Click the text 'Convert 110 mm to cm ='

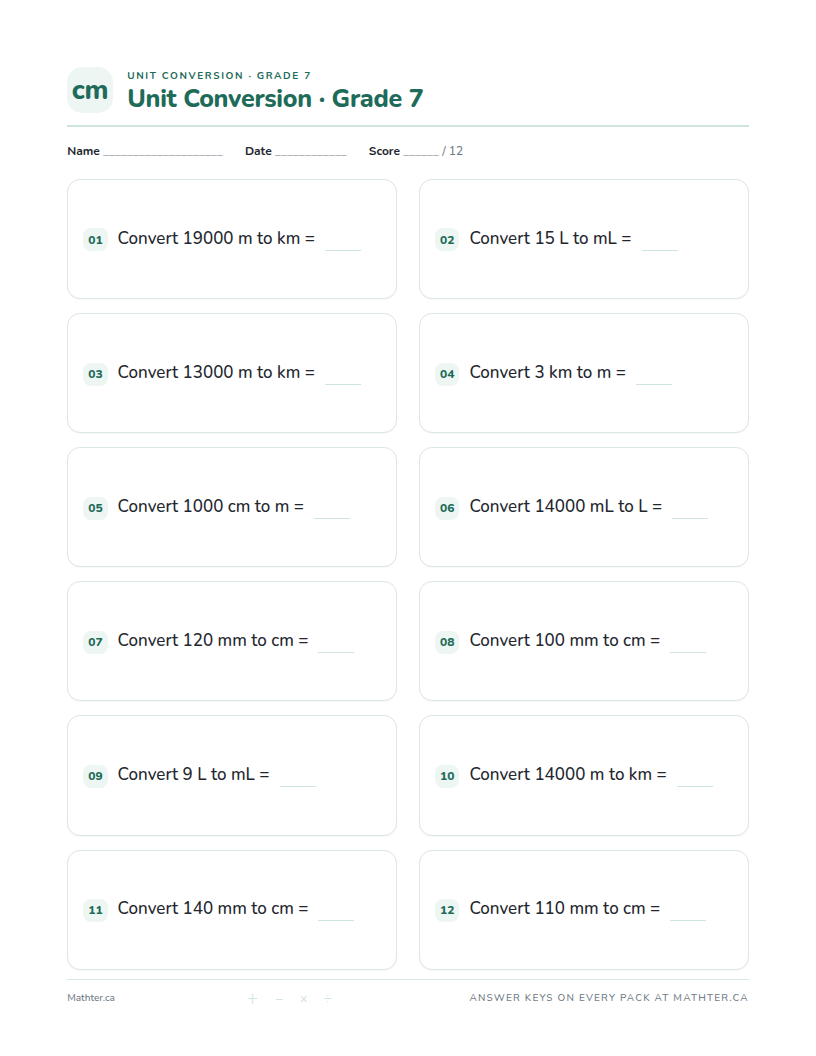tap(565, 909)
